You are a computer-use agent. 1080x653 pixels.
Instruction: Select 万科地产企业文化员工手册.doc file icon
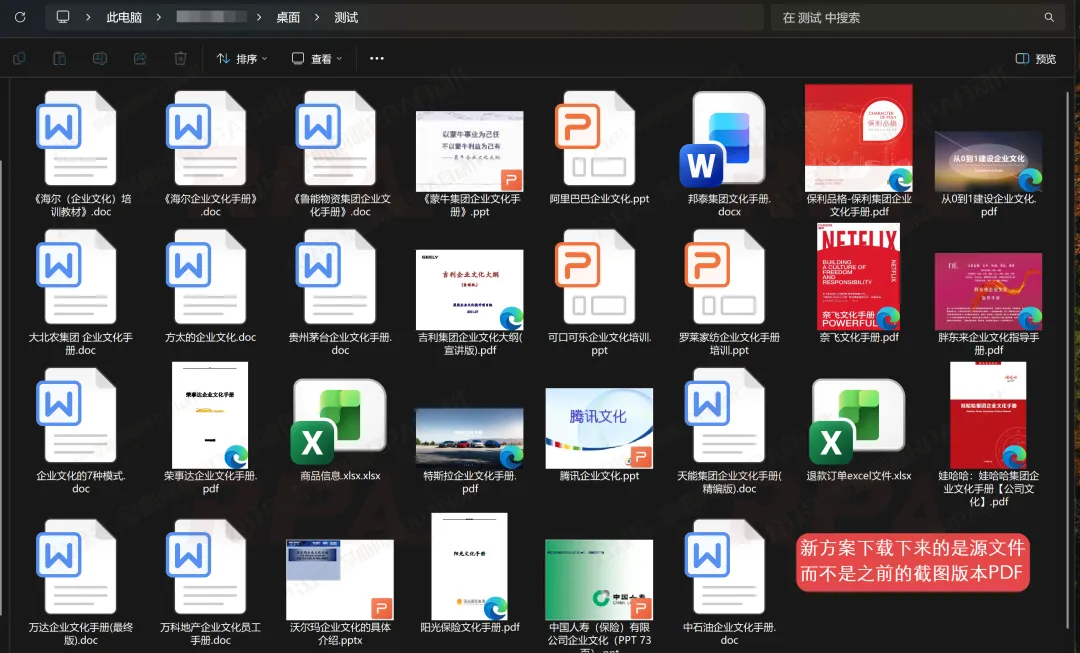pyautogui.click(x=205, y=567)
